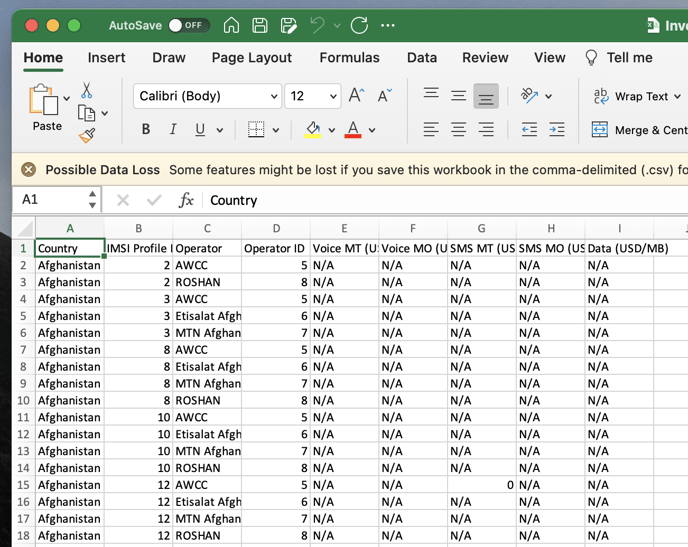Expand the font size dropdown
Image resolution: width=688 pixels, height=547 pixels.
pos(333,96)
